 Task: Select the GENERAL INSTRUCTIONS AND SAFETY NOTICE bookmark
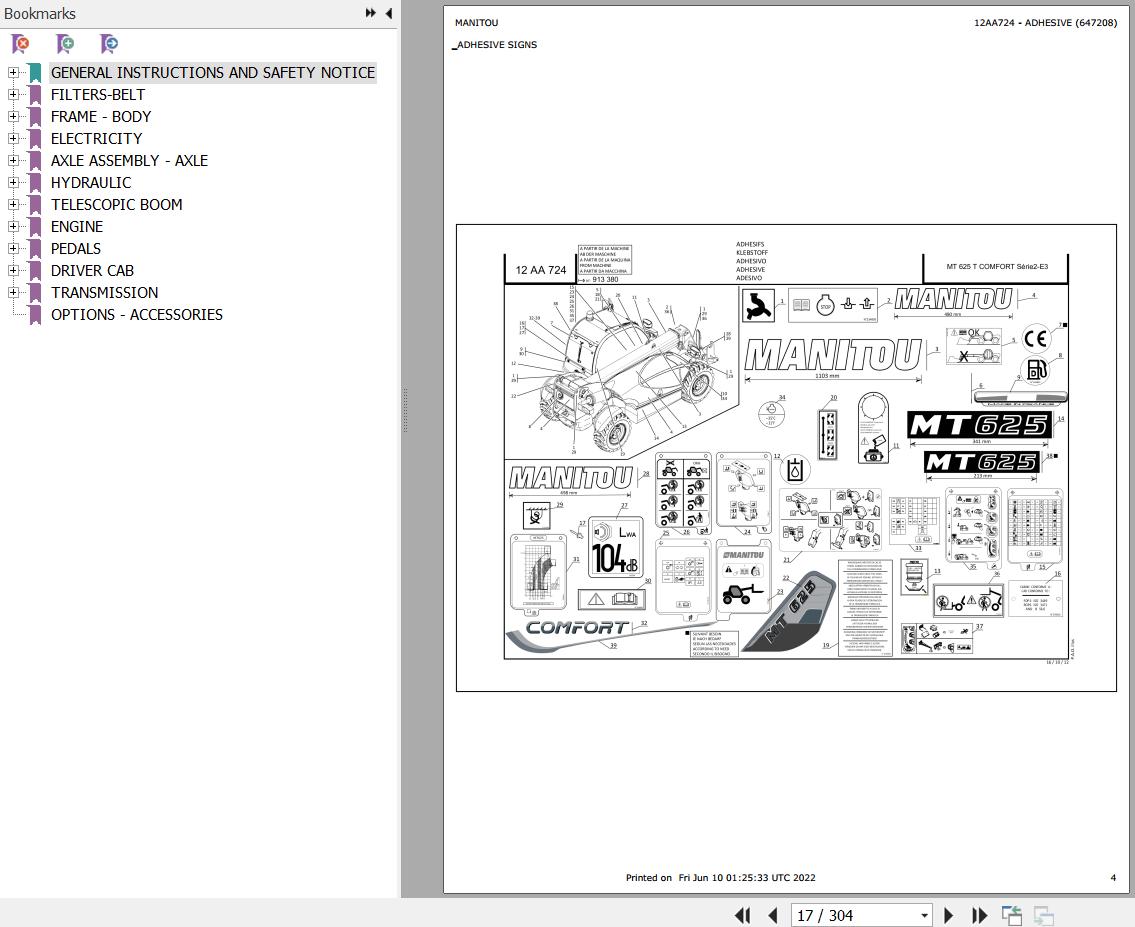coord(213,72)
